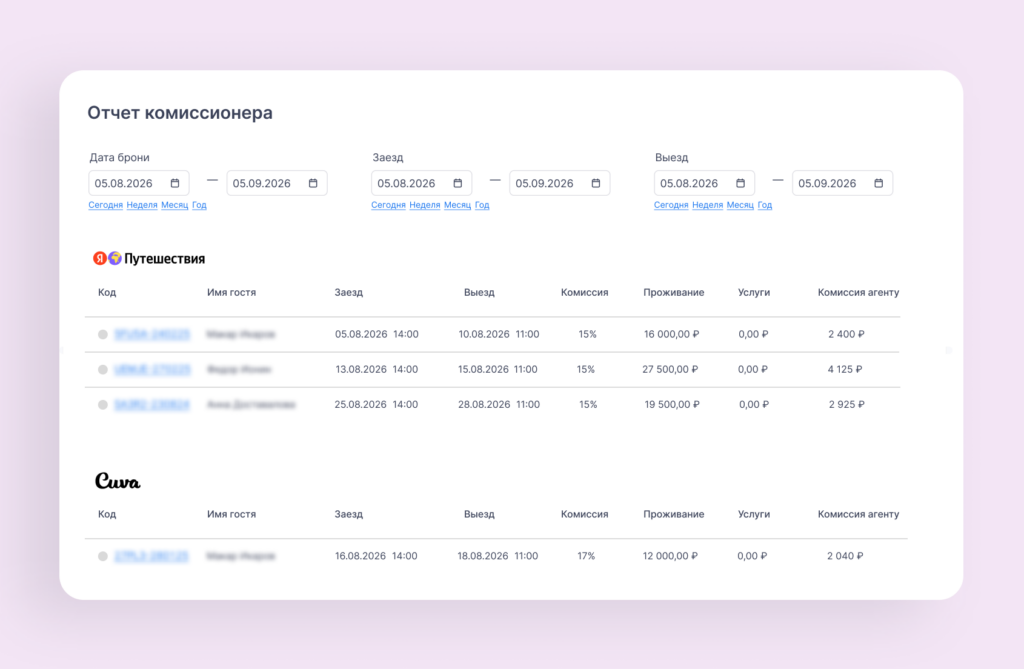Open calendar icon in Выезд end date
Image resolution: width=1024 pixels, height=669 pixels.
[879, 184]
